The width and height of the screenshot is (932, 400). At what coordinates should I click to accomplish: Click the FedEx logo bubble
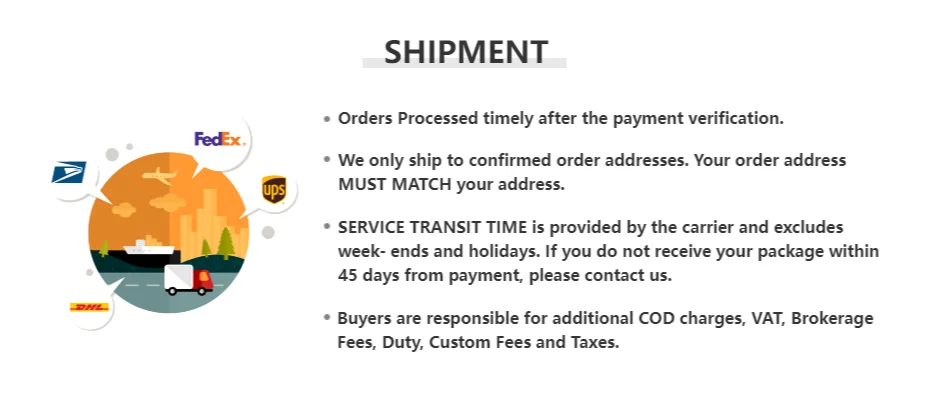point(219,140)
